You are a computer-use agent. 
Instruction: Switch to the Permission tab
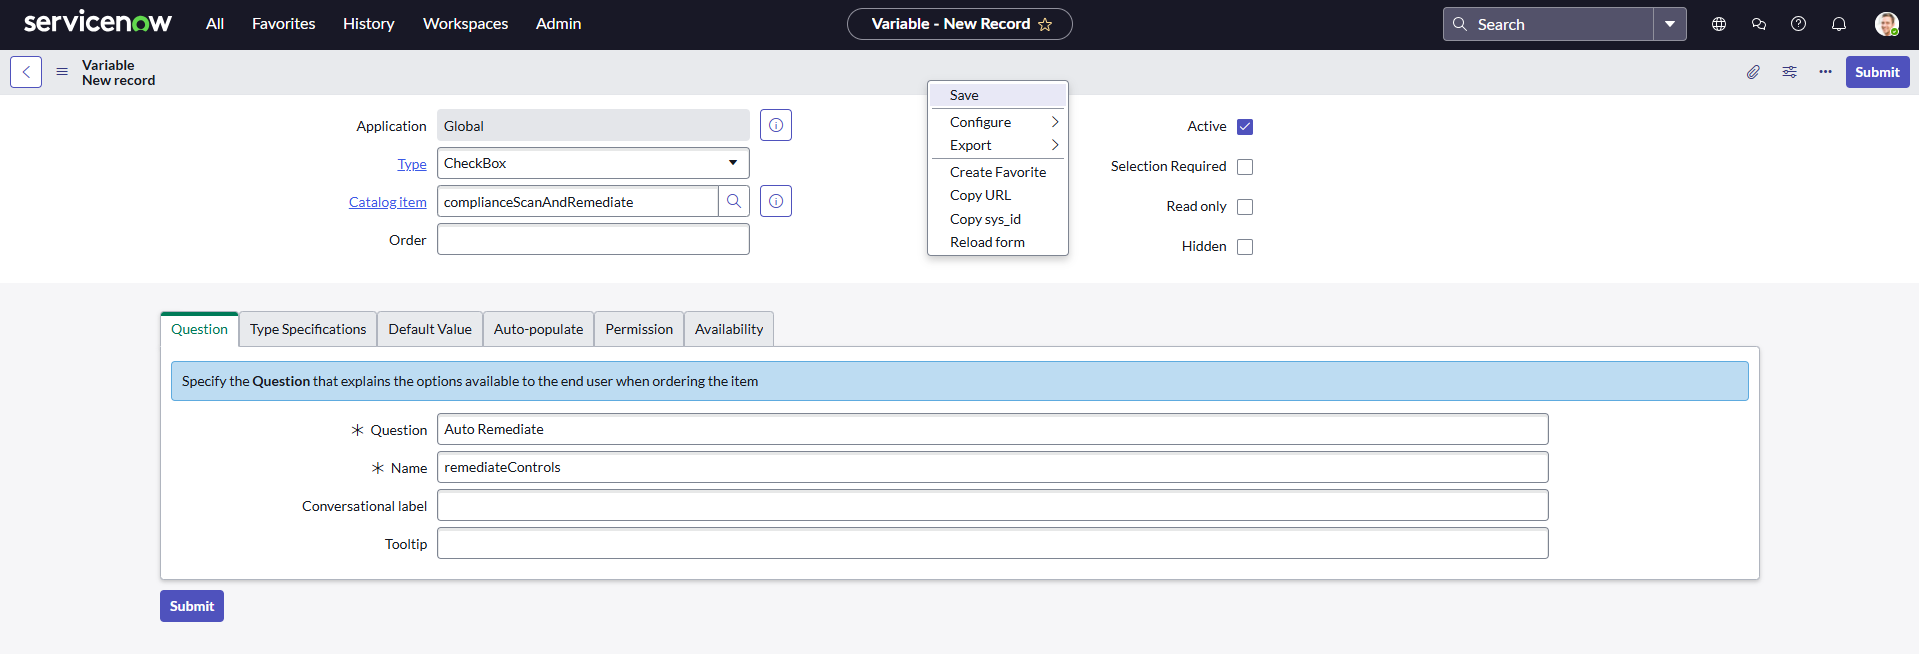click(639, 329)
